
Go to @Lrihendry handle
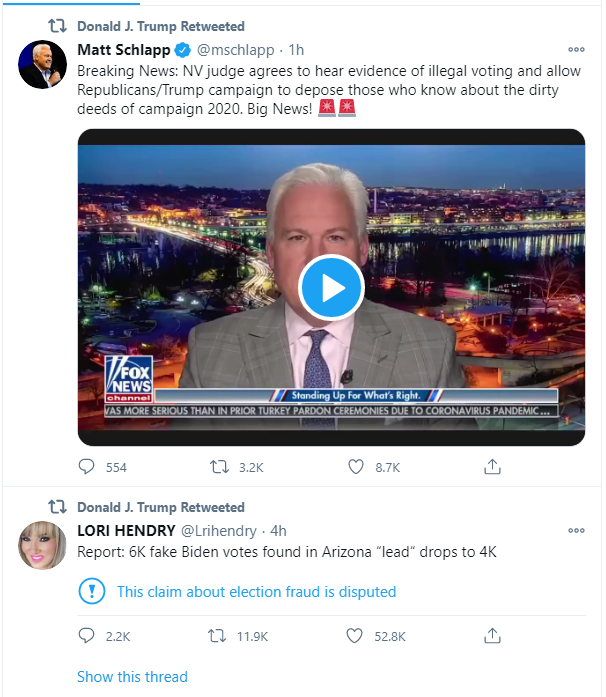pyautogui.click(x=219, y=531)
